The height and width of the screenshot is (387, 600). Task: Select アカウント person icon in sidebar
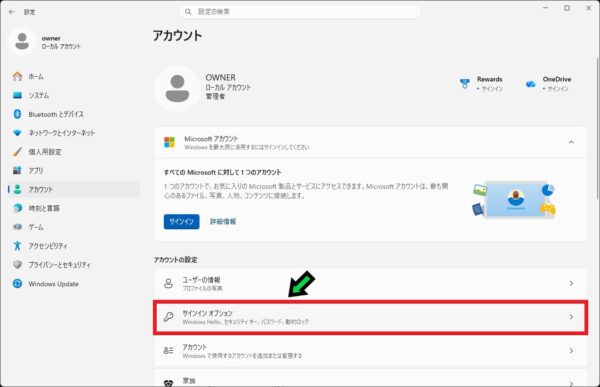click(x=17, y=189)
